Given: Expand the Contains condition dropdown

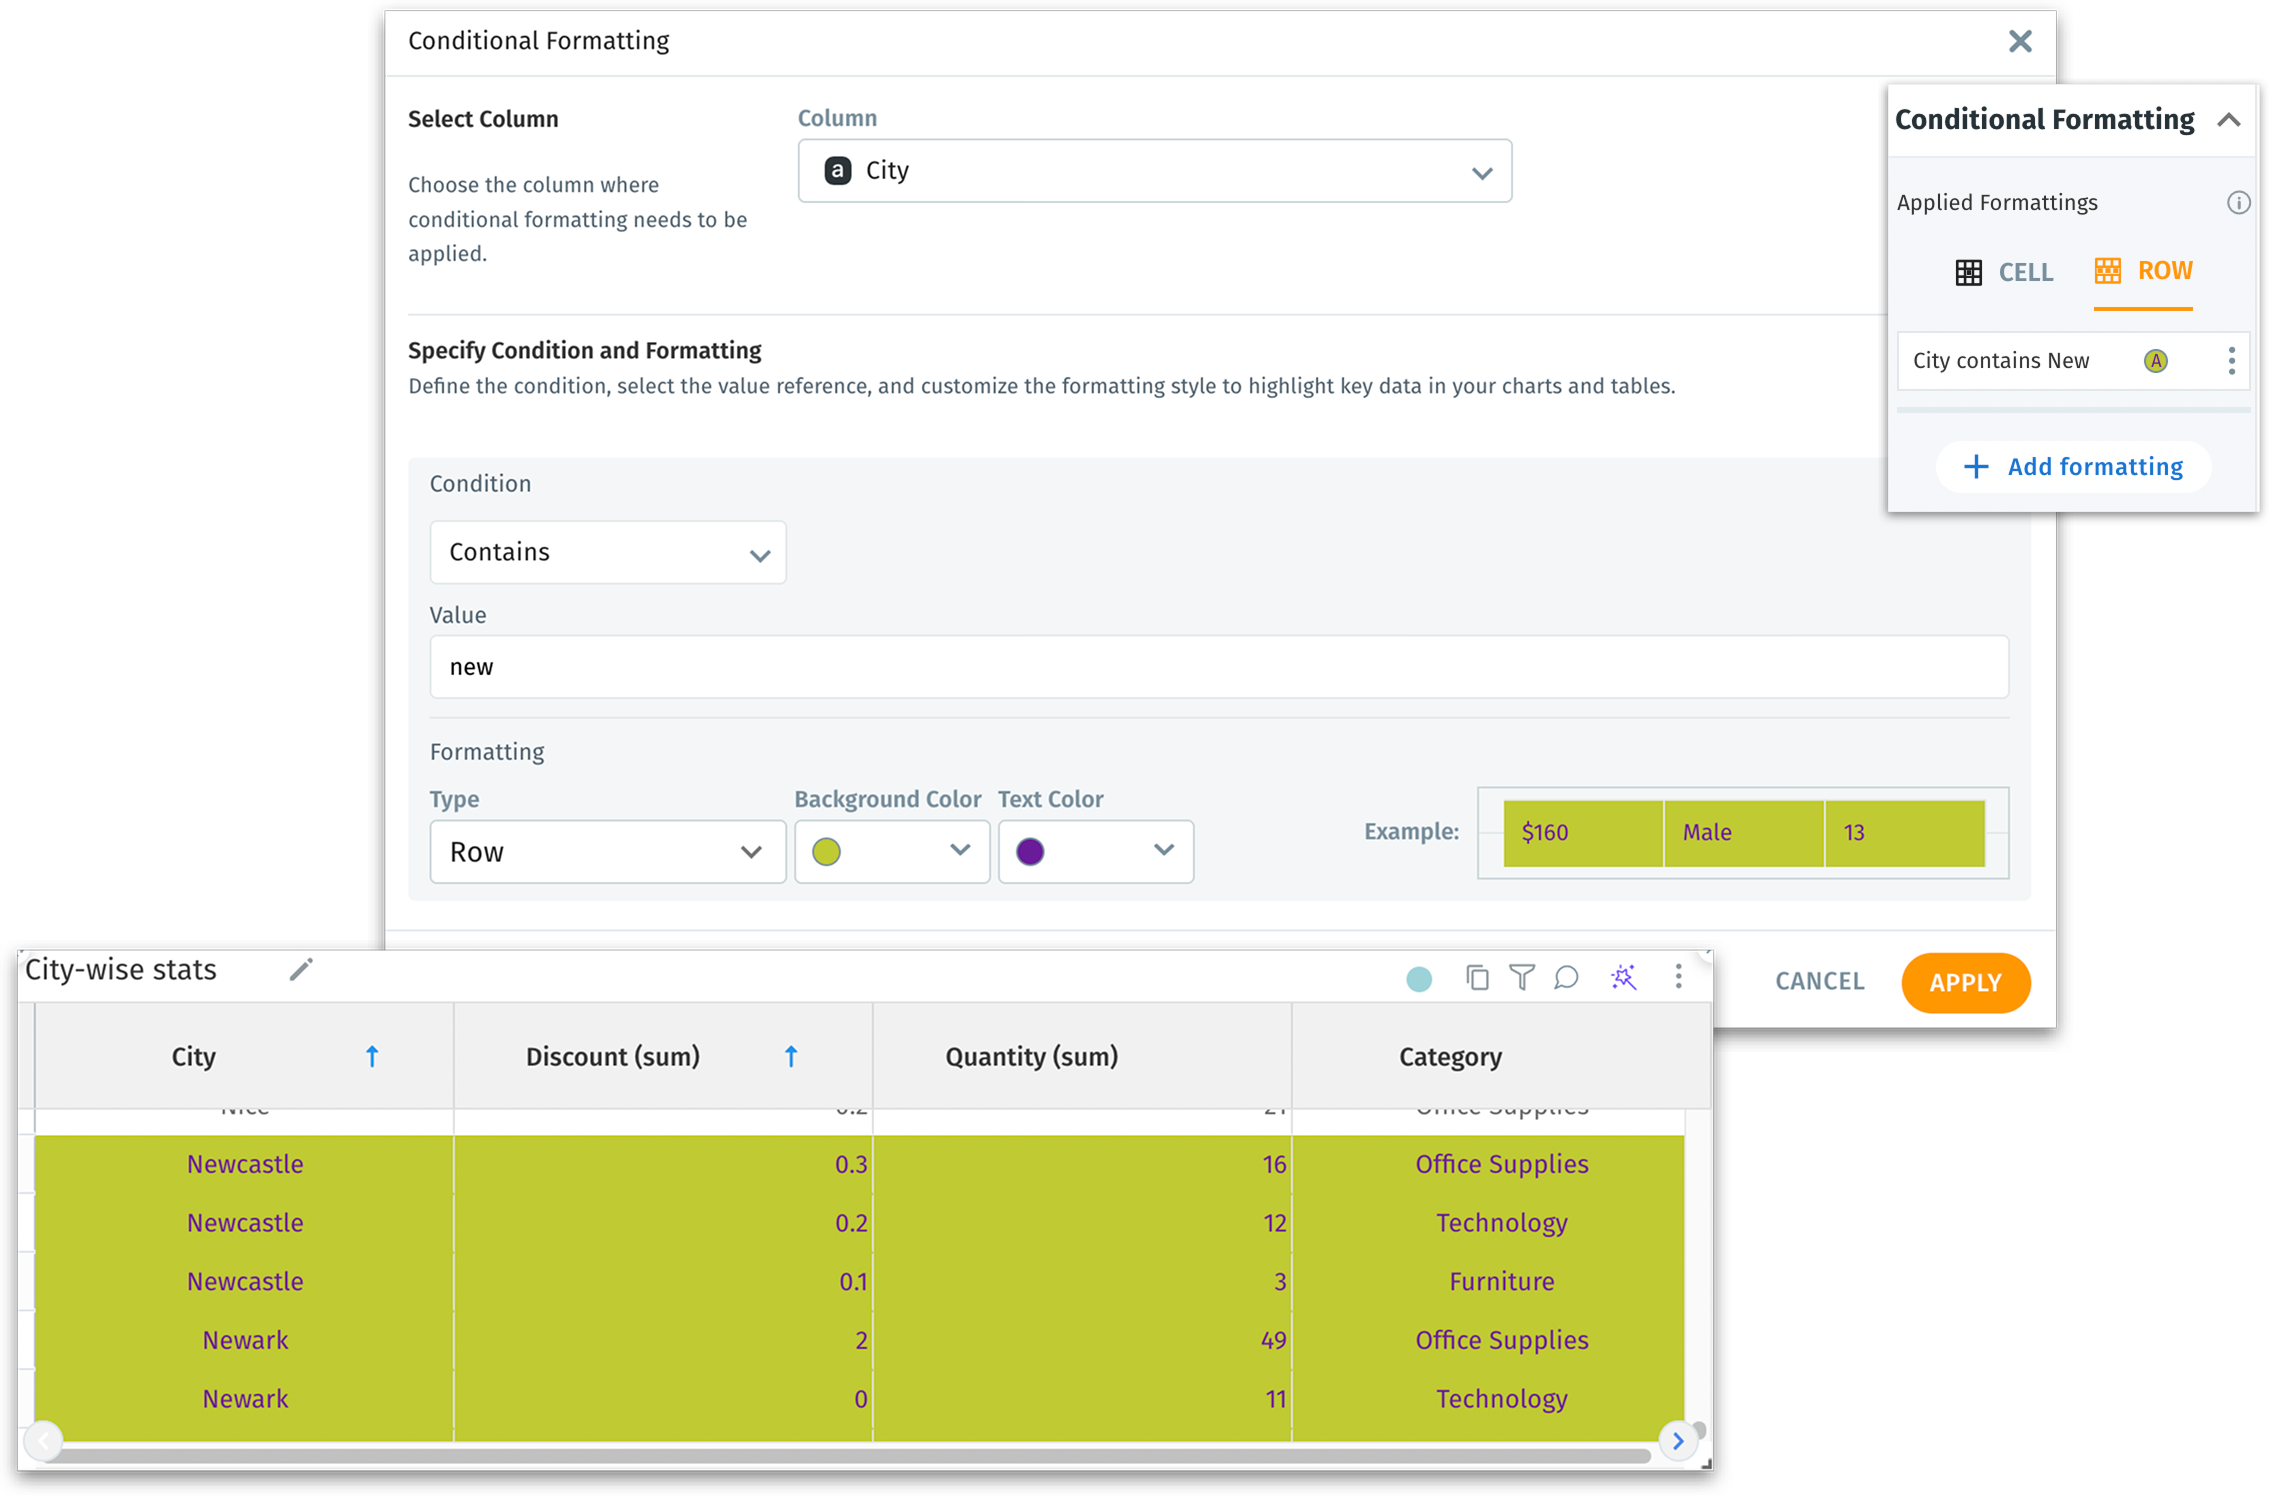Looking at the screenshot, I should click(x=607, y=552).
